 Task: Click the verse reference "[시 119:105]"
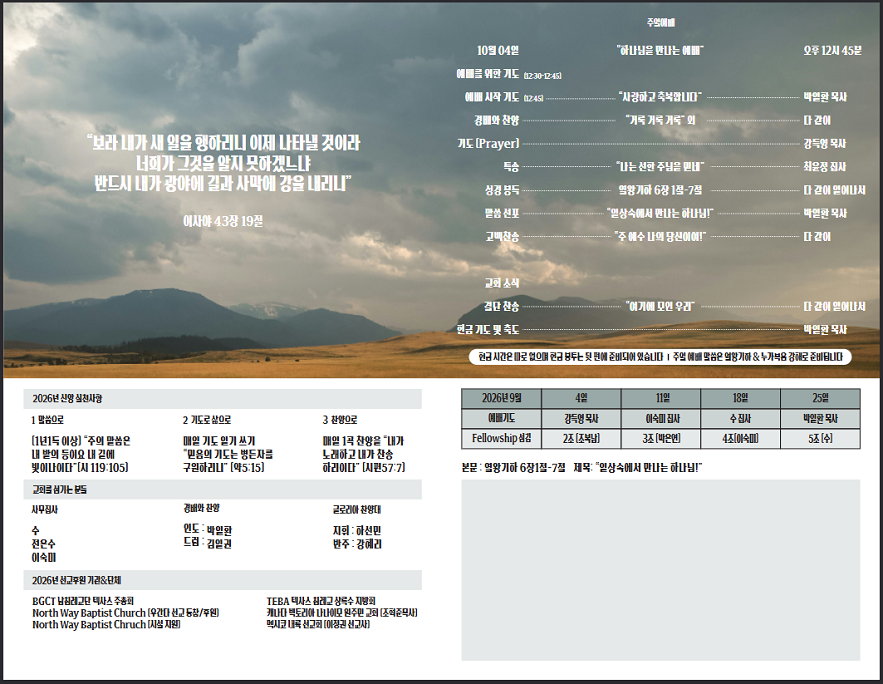point(102,468)
